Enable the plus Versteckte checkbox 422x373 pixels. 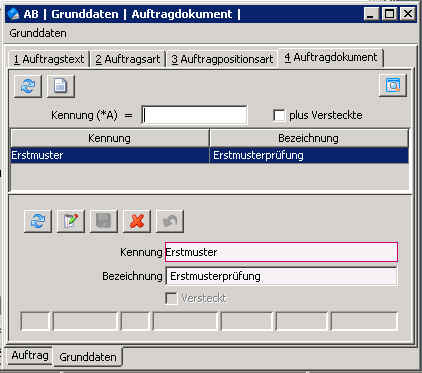coord(279,115)
